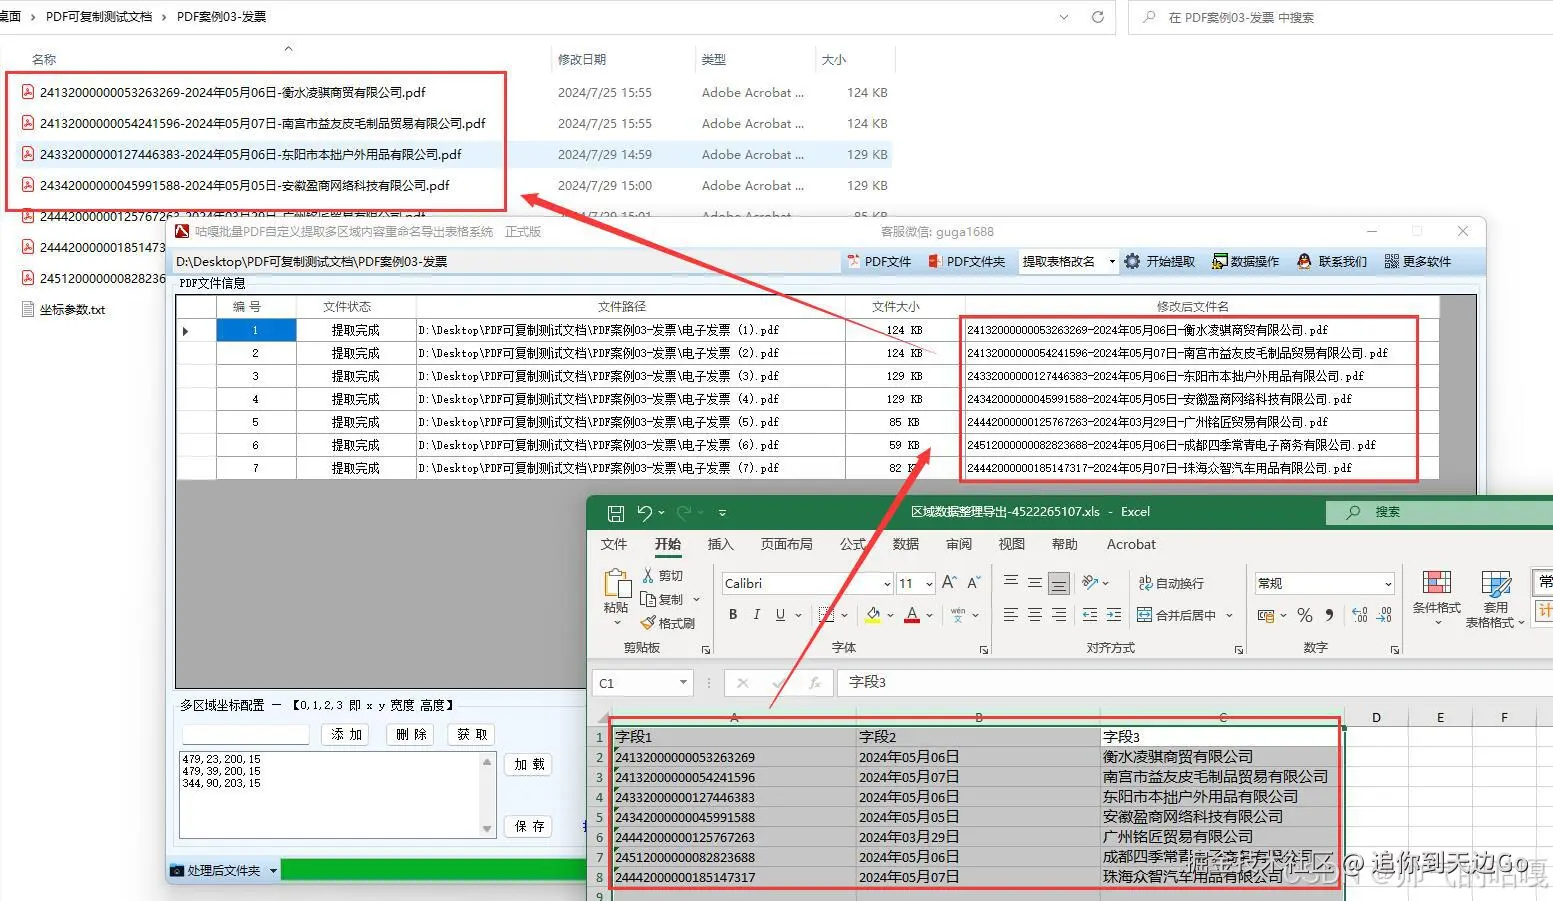Click the center horizontally icon
Screen dimensions: 1553x901
point(1035,615)
